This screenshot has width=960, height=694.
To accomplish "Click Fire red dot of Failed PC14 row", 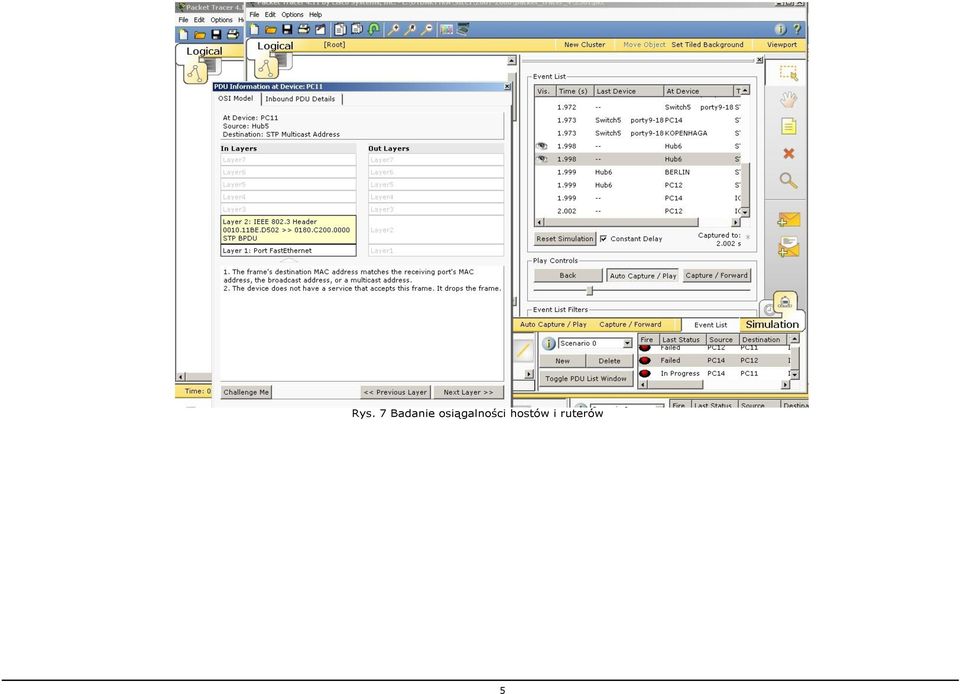I will (x=645, y=360).
